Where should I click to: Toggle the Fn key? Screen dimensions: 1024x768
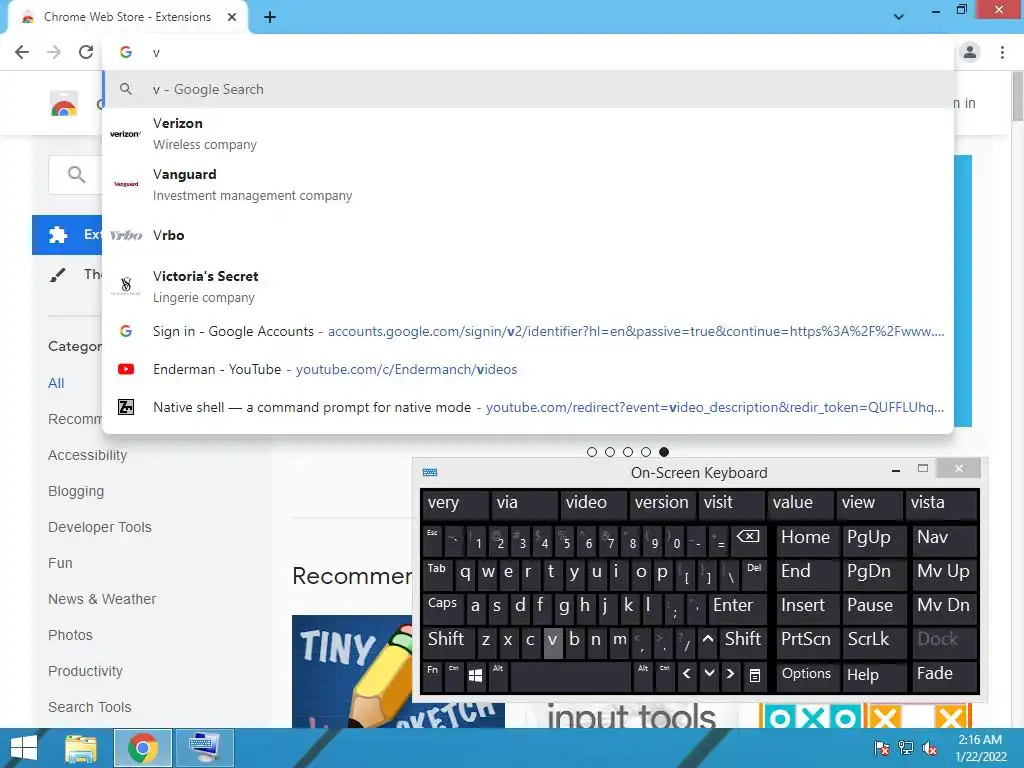432,675
